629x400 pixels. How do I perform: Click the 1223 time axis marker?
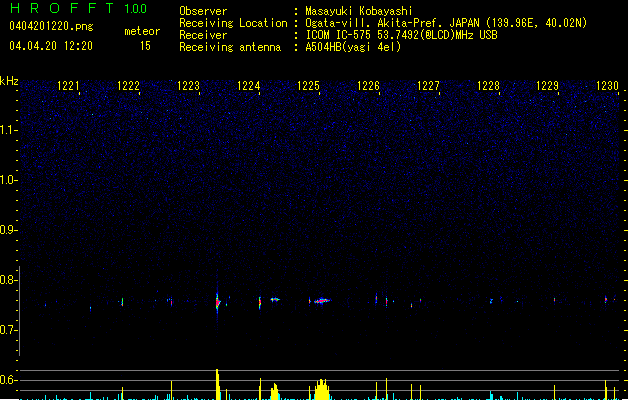(188, 86)
